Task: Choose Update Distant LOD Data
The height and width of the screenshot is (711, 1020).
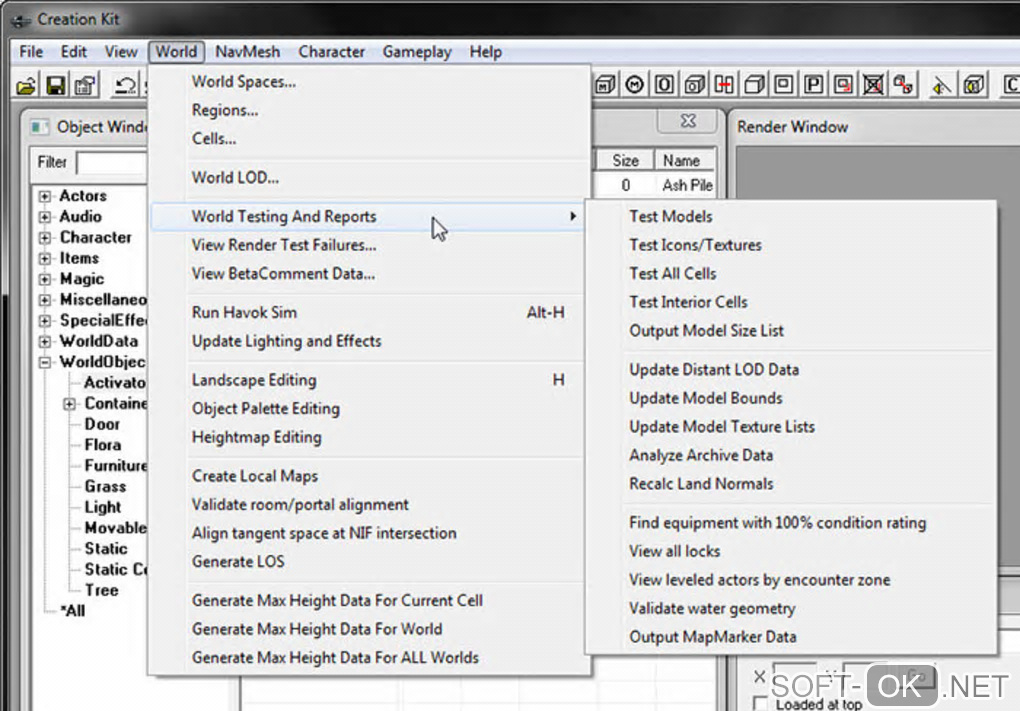Action: point(791,369)
